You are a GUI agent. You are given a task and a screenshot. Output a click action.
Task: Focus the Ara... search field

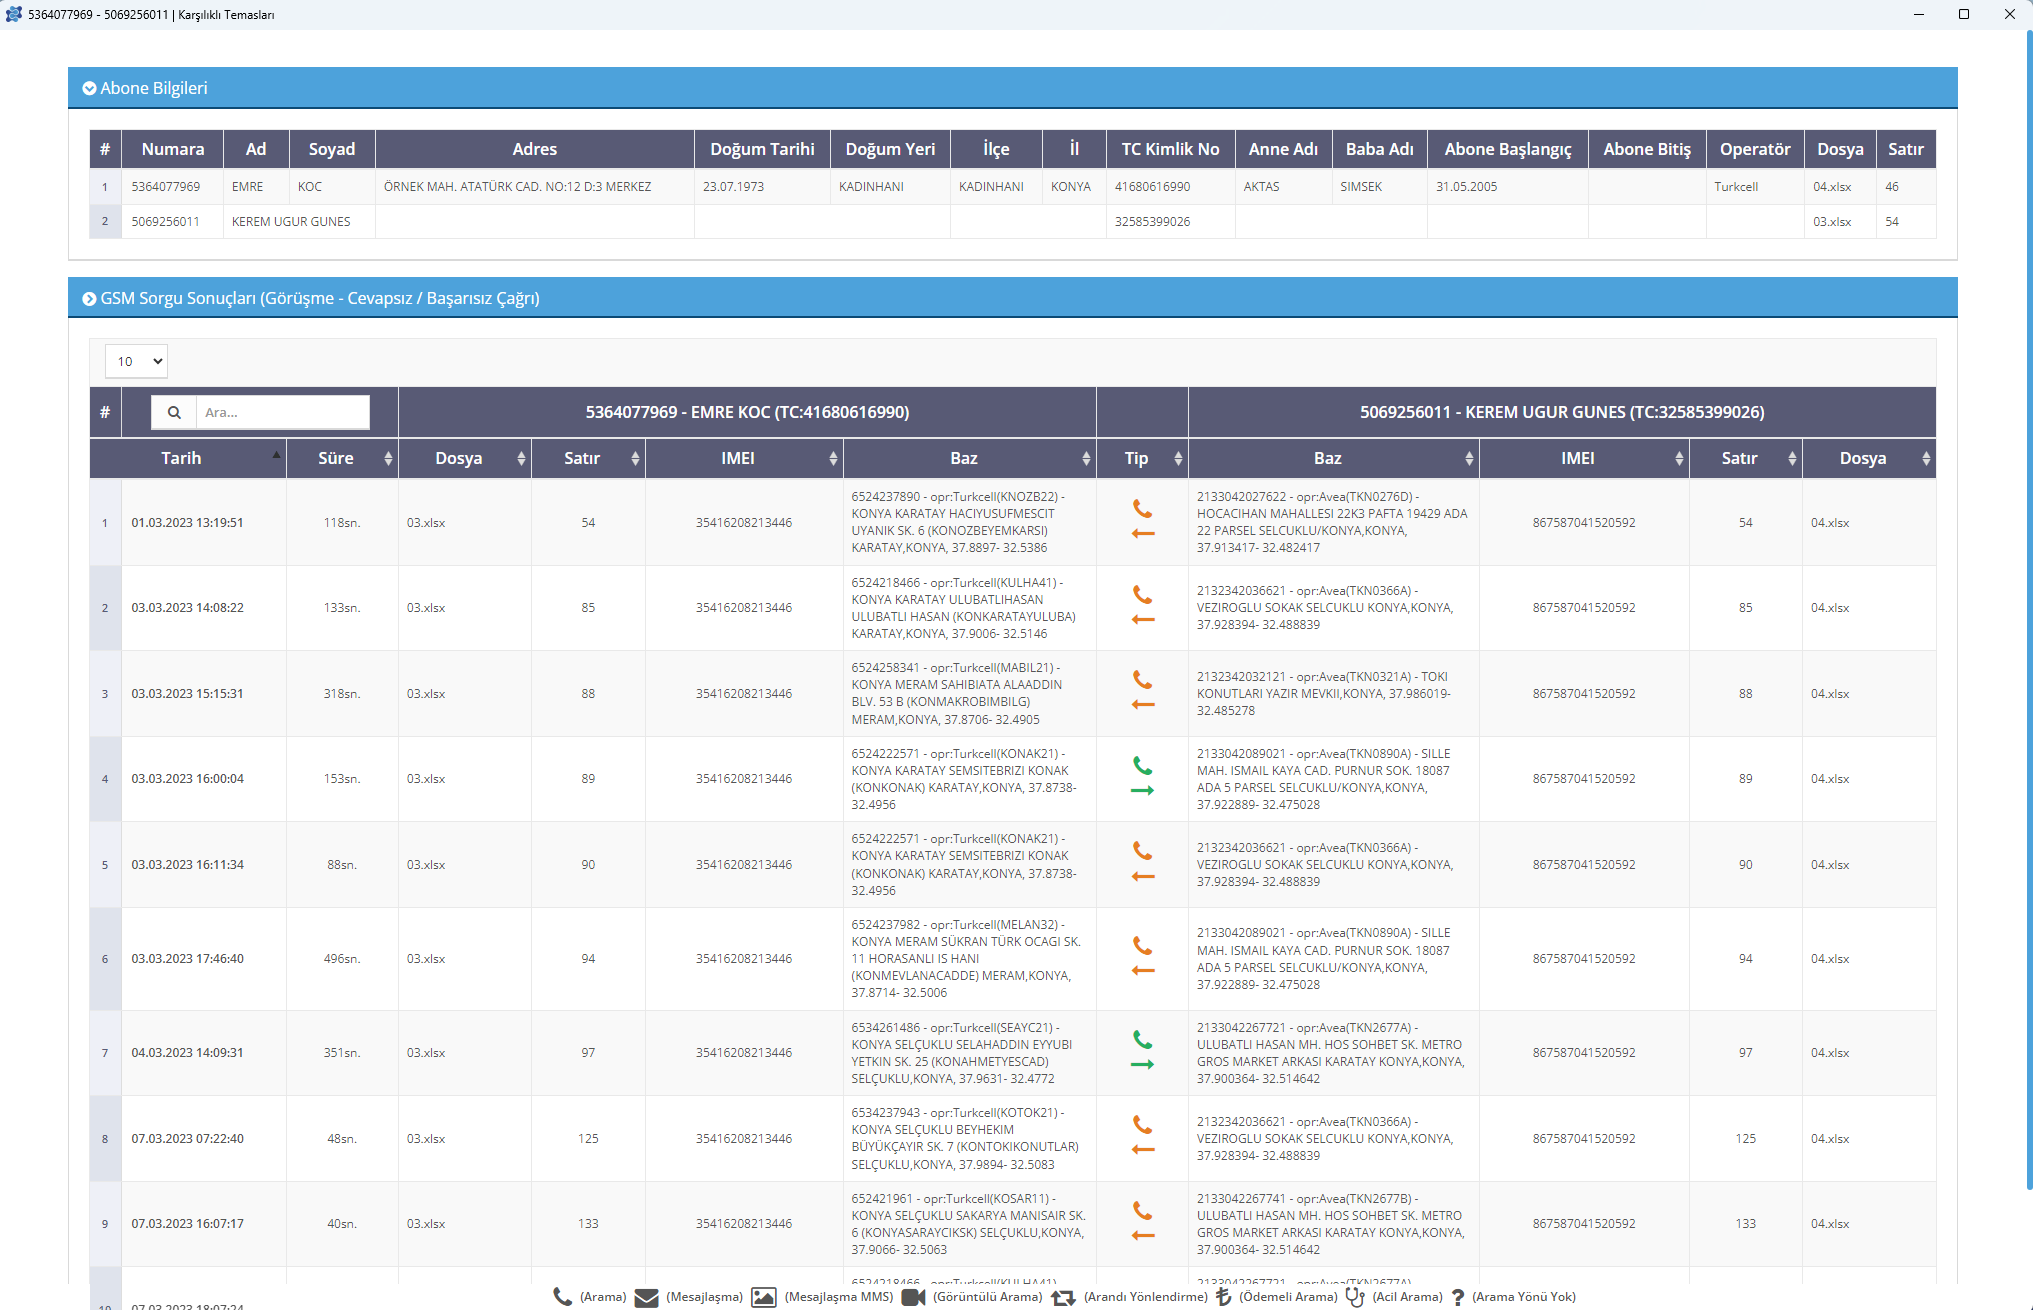(x=282, y=412)
